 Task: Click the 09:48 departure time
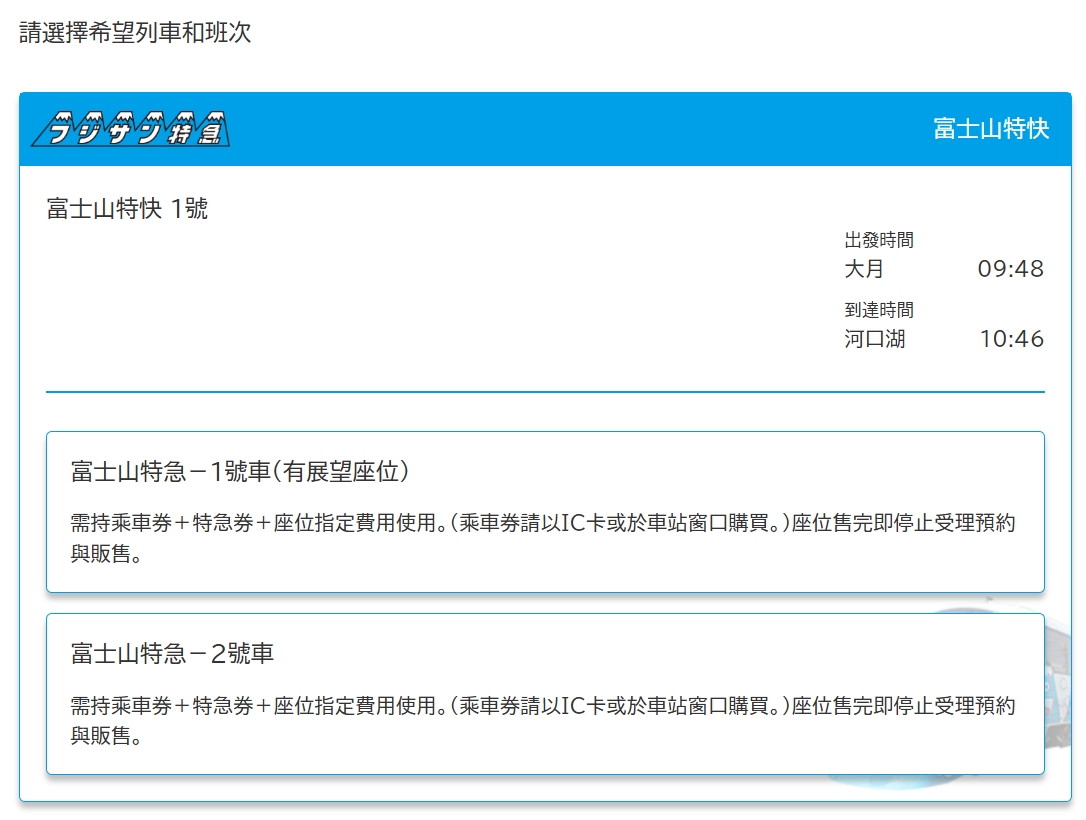pos(1011,269)
